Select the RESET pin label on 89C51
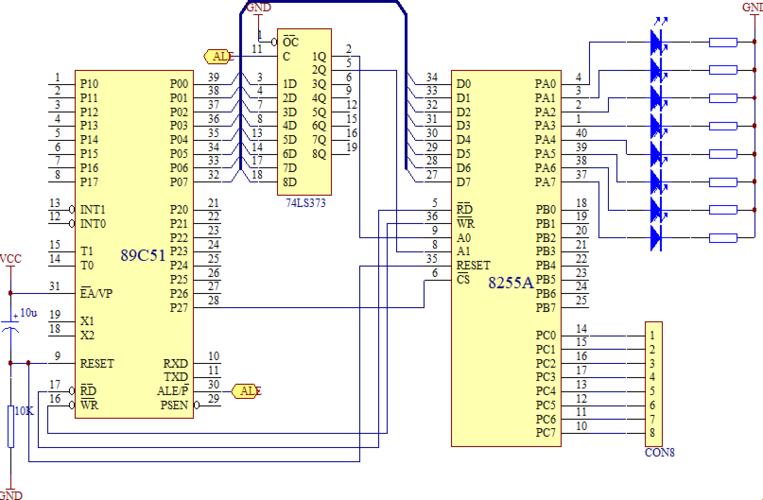Viewport: 763px width, 500px height. (x=97, y=364)
